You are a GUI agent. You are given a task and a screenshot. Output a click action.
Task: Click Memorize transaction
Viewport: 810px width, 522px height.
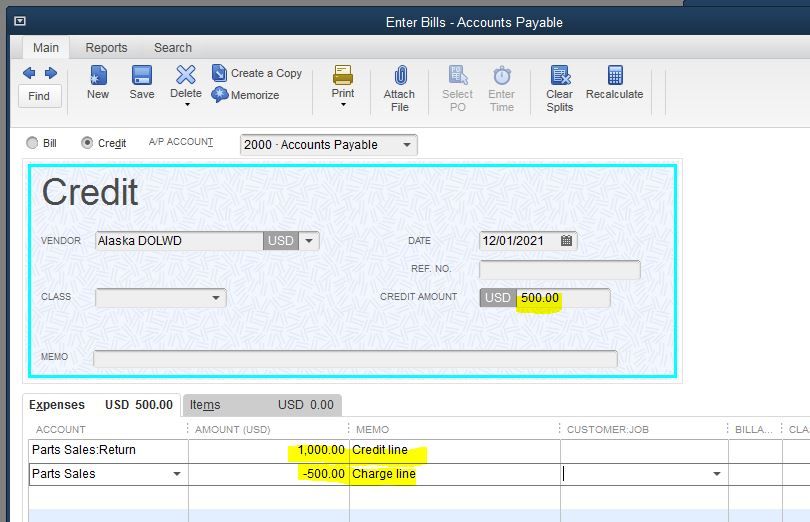[x=245, y=95]
